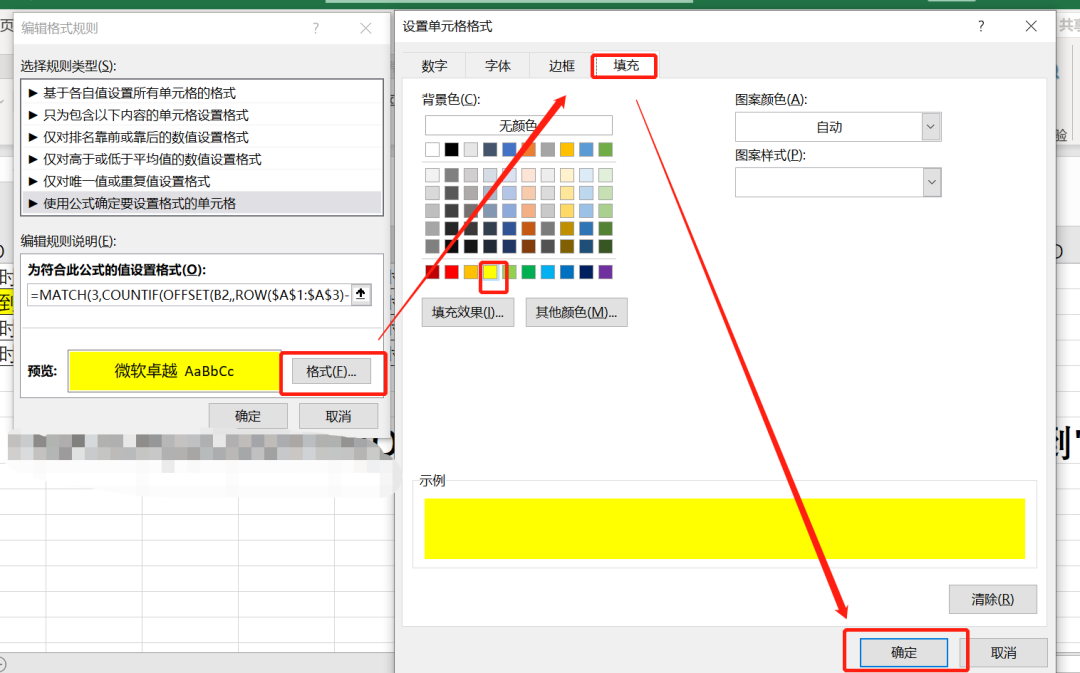Screen dimensions: 1080x673
Task: Open 格式 button in edit rule dialog
Action: coord(331,371)
